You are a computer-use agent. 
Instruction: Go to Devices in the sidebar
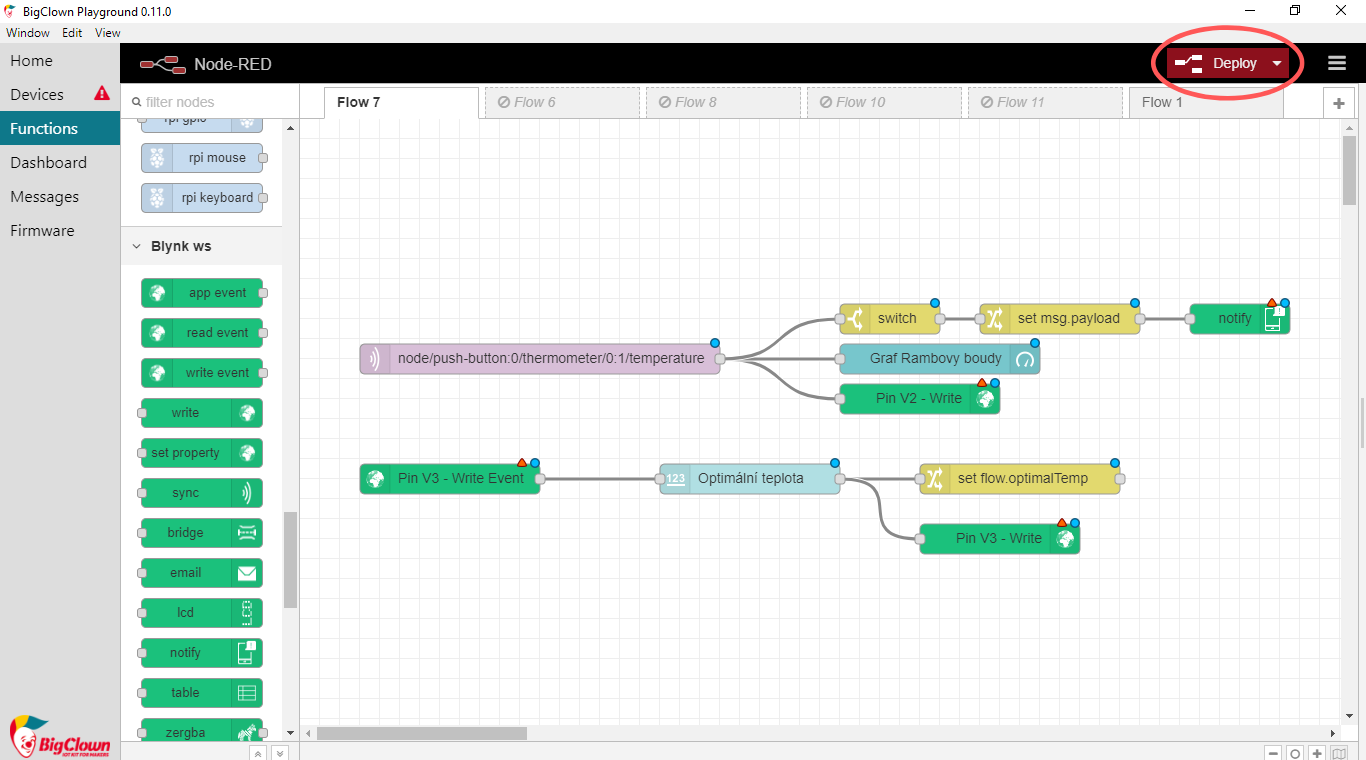point(60,94)
